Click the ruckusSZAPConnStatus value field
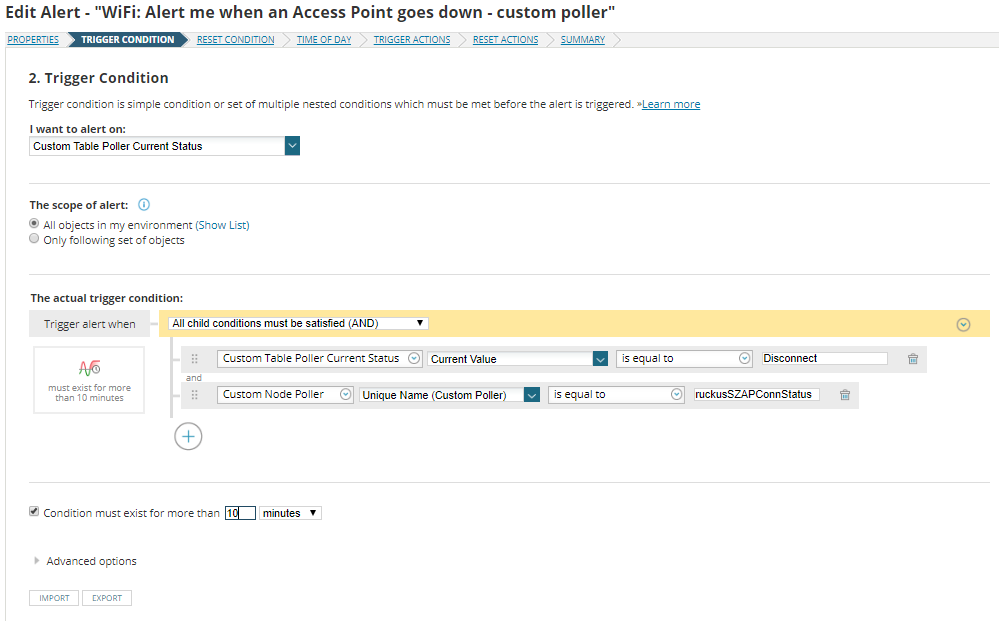The image size is (999, 621). (757, 394)
